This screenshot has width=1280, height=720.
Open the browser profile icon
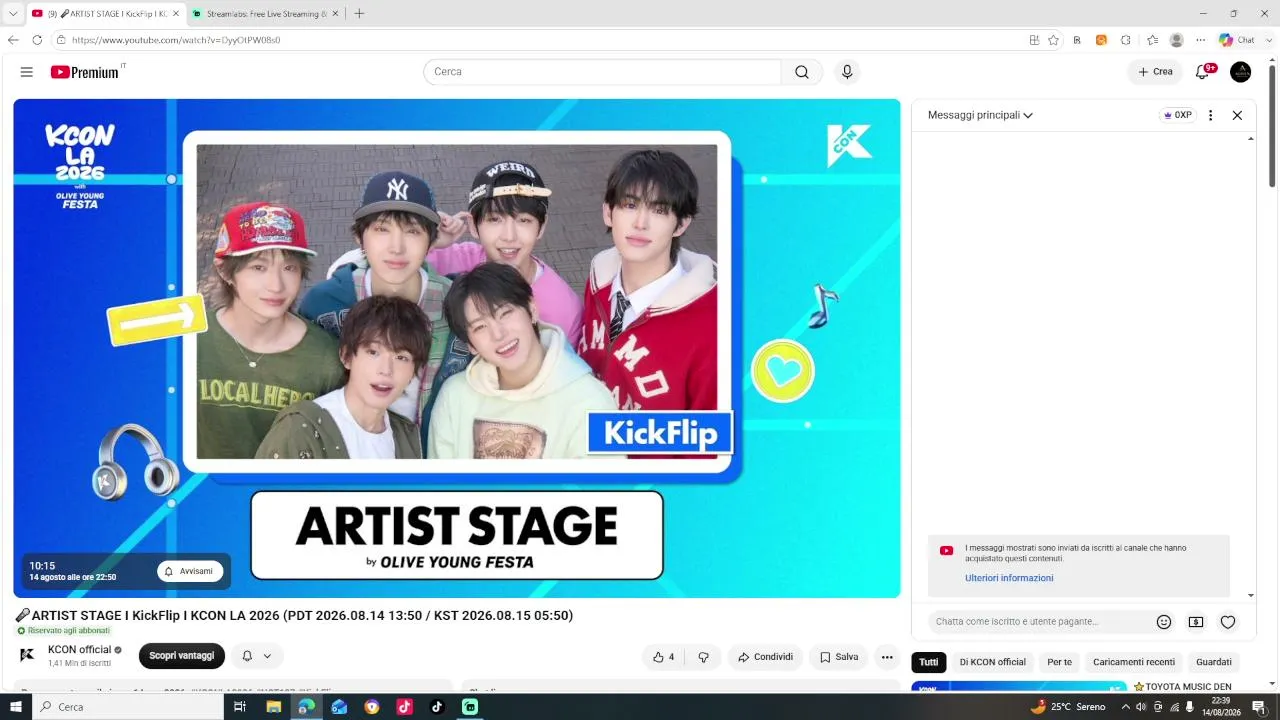pyautogui.click(x=1177, y=40)
